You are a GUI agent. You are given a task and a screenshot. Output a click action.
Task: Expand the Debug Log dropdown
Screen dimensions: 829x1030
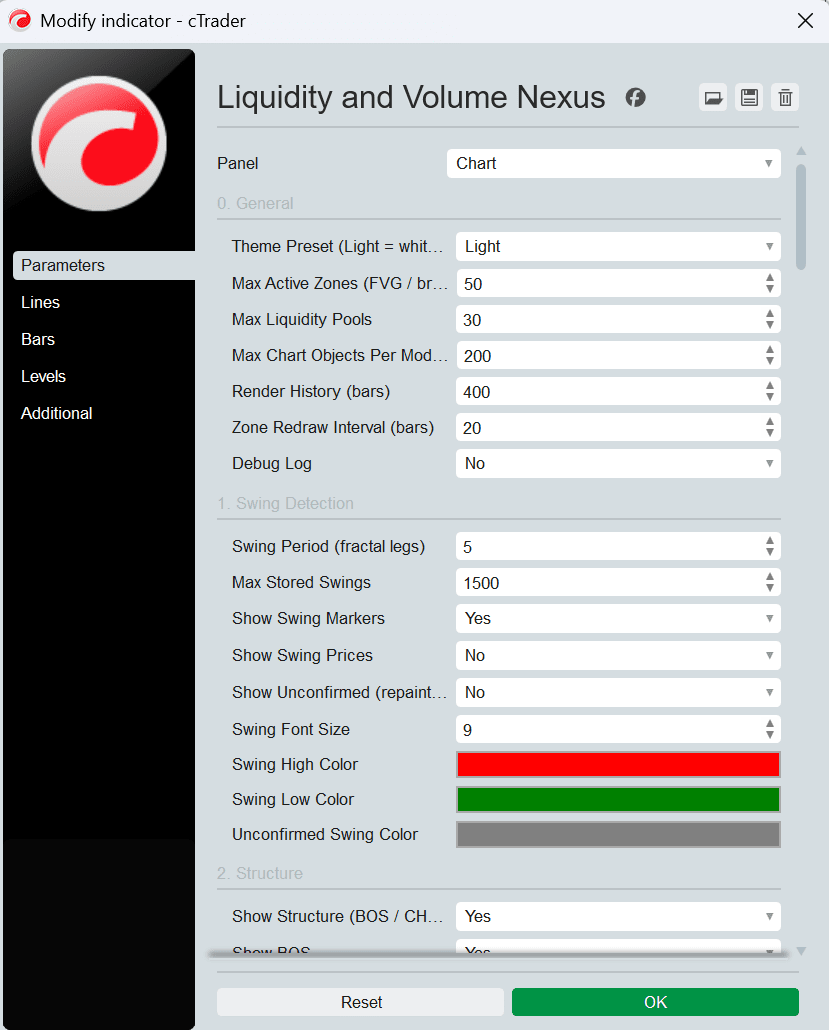click(618, 464)
